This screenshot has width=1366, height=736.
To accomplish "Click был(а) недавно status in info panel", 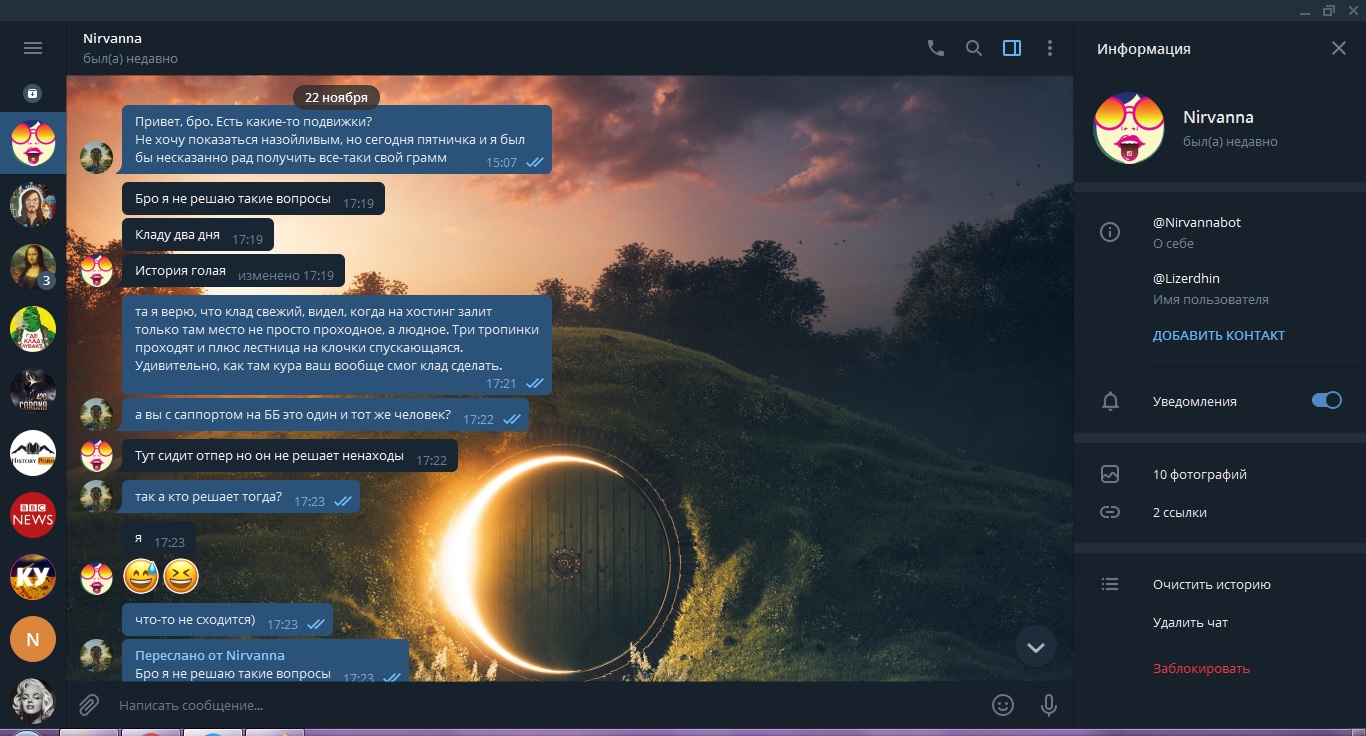I will click(1230, 142).
